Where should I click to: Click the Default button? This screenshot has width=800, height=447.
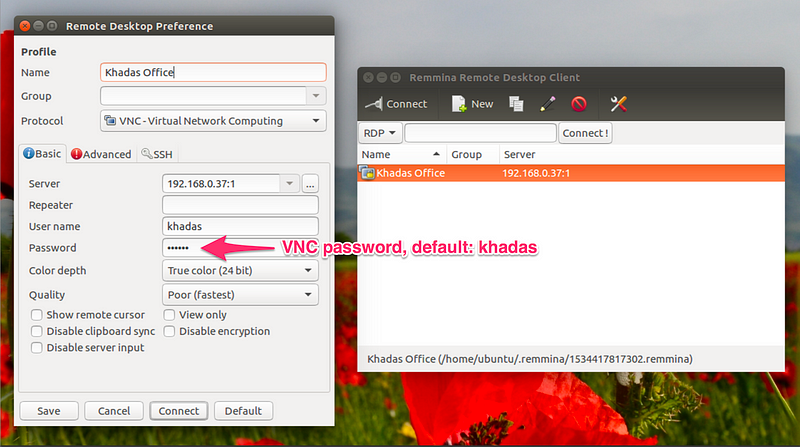coord(243,411)
